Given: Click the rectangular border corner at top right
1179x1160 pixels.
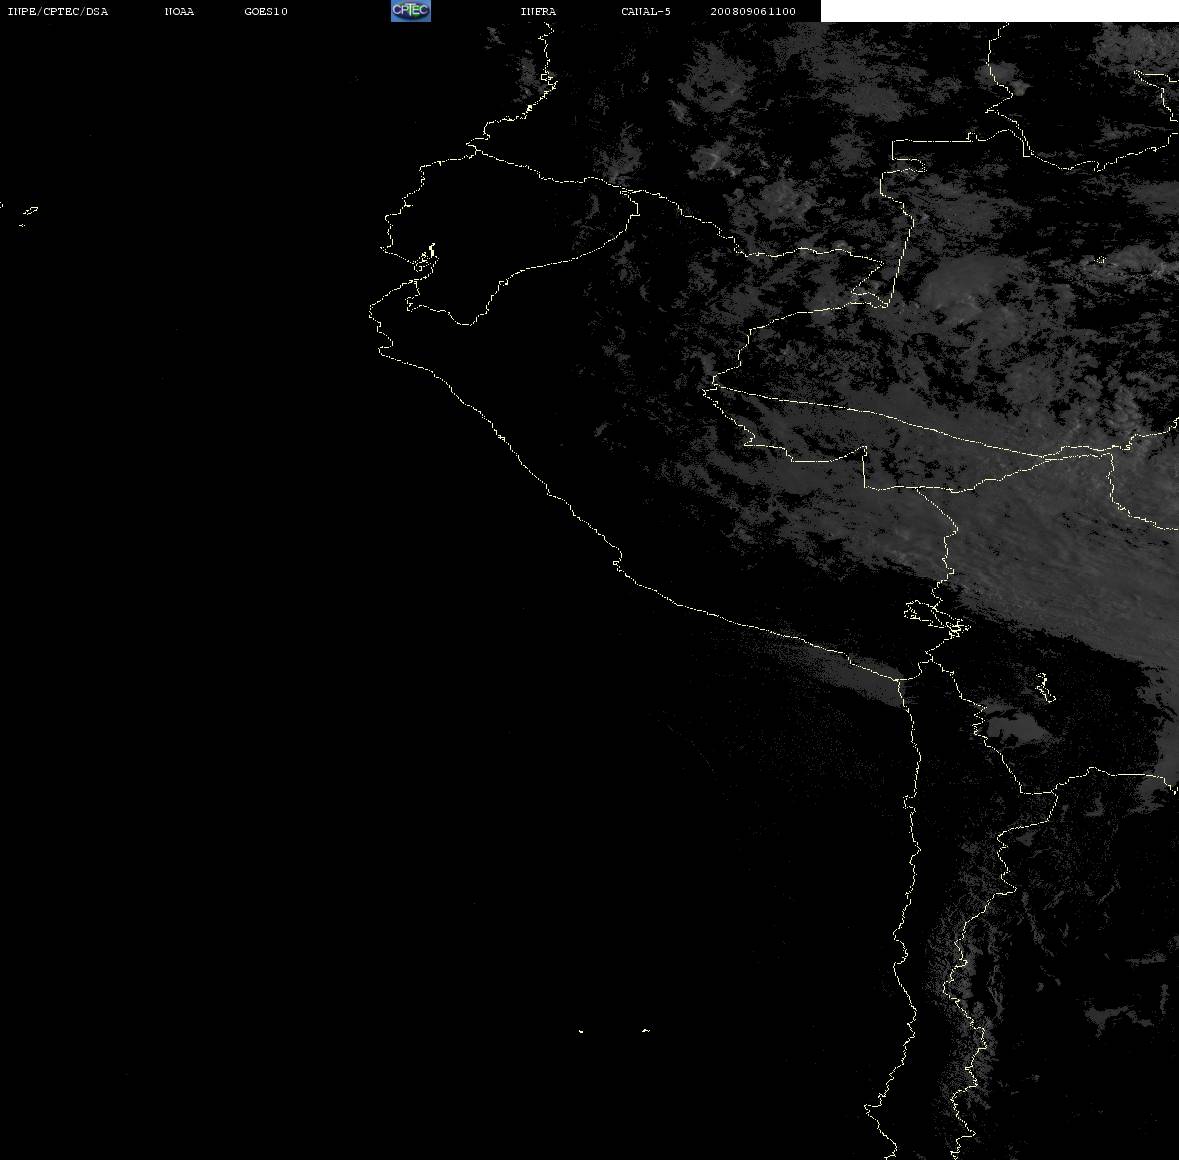Looking at the screenshot, I should pyautogui.click(x=893, y=142).
